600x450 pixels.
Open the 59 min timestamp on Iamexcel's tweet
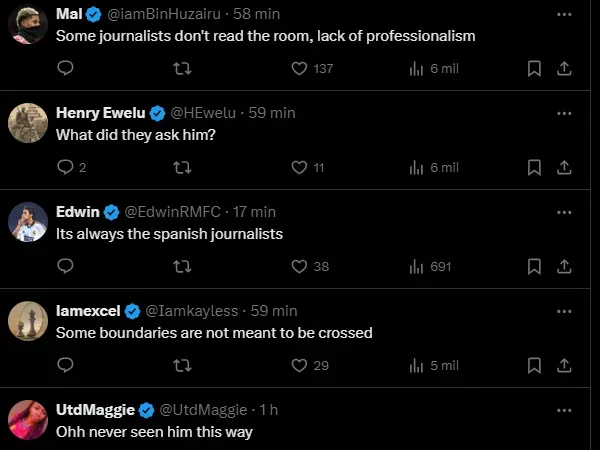(274, 311)
